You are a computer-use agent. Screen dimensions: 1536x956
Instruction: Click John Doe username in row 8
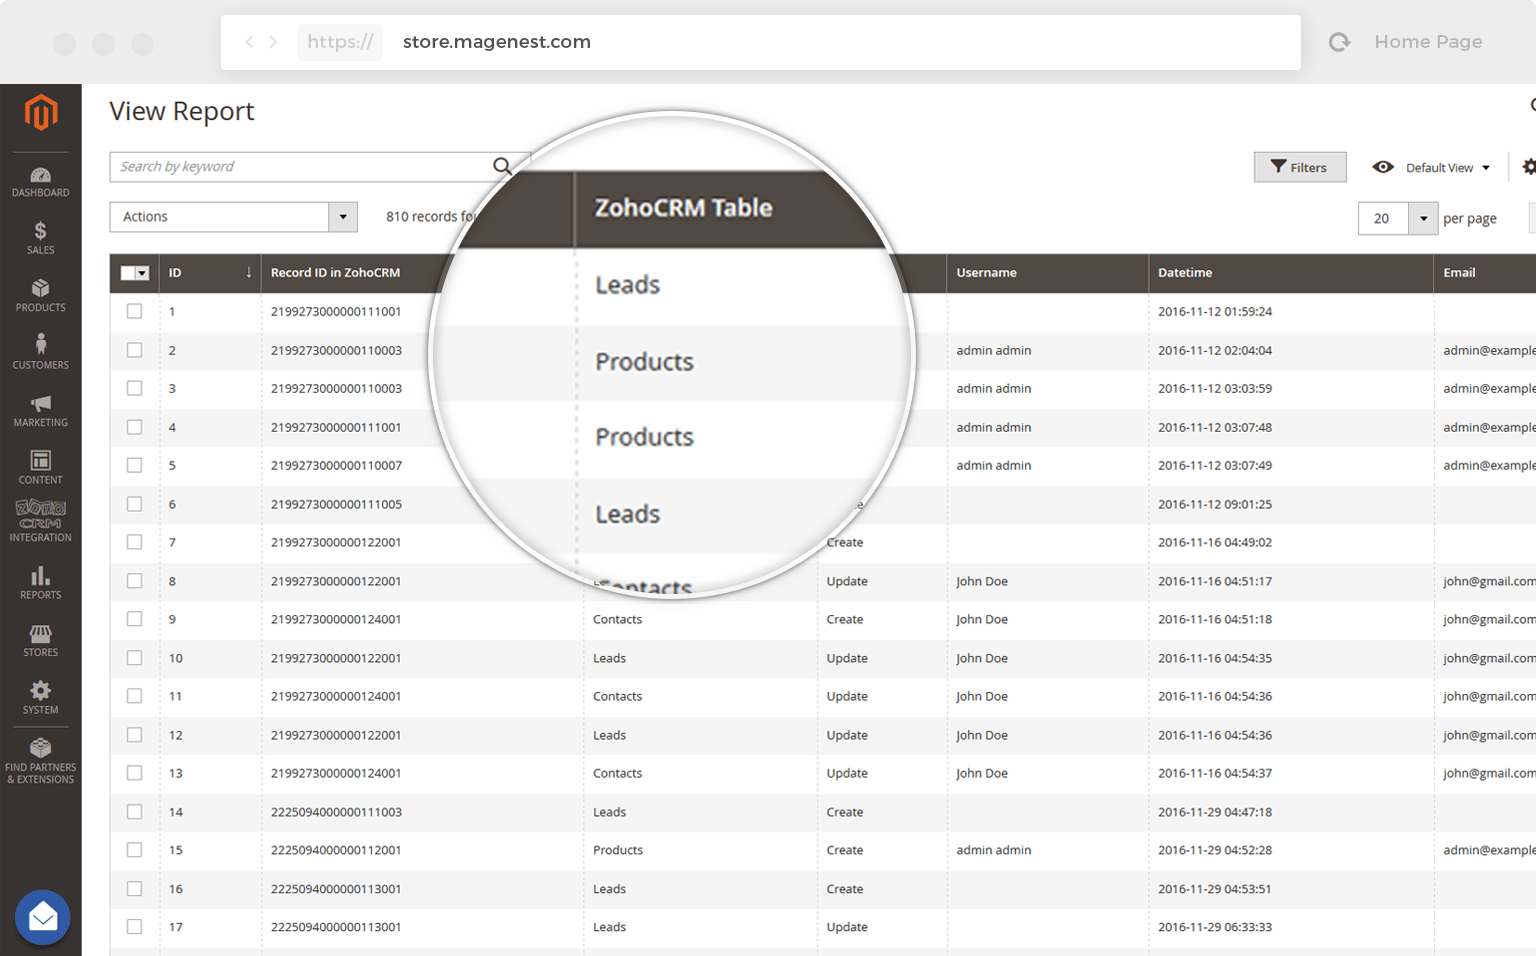[x=982, y=581]
